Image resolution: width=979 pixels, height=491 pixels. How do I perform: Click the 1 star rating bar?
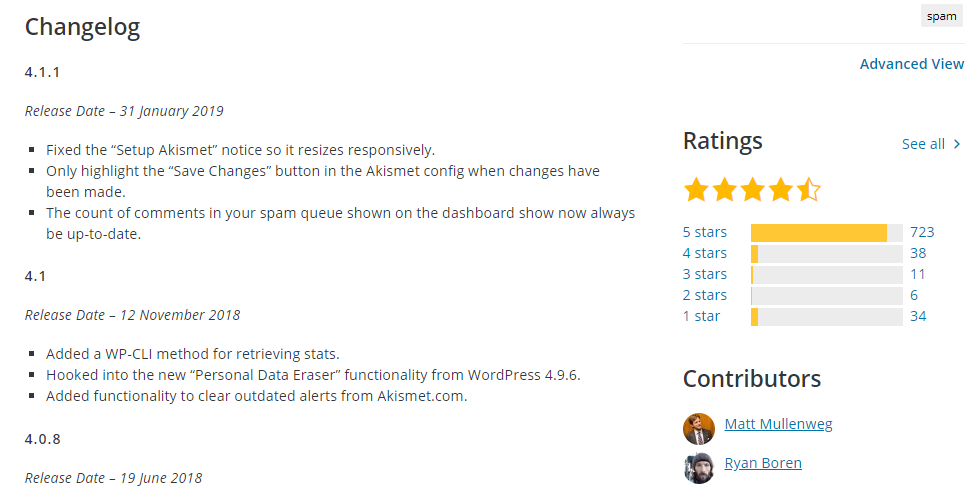pos(826,316)
